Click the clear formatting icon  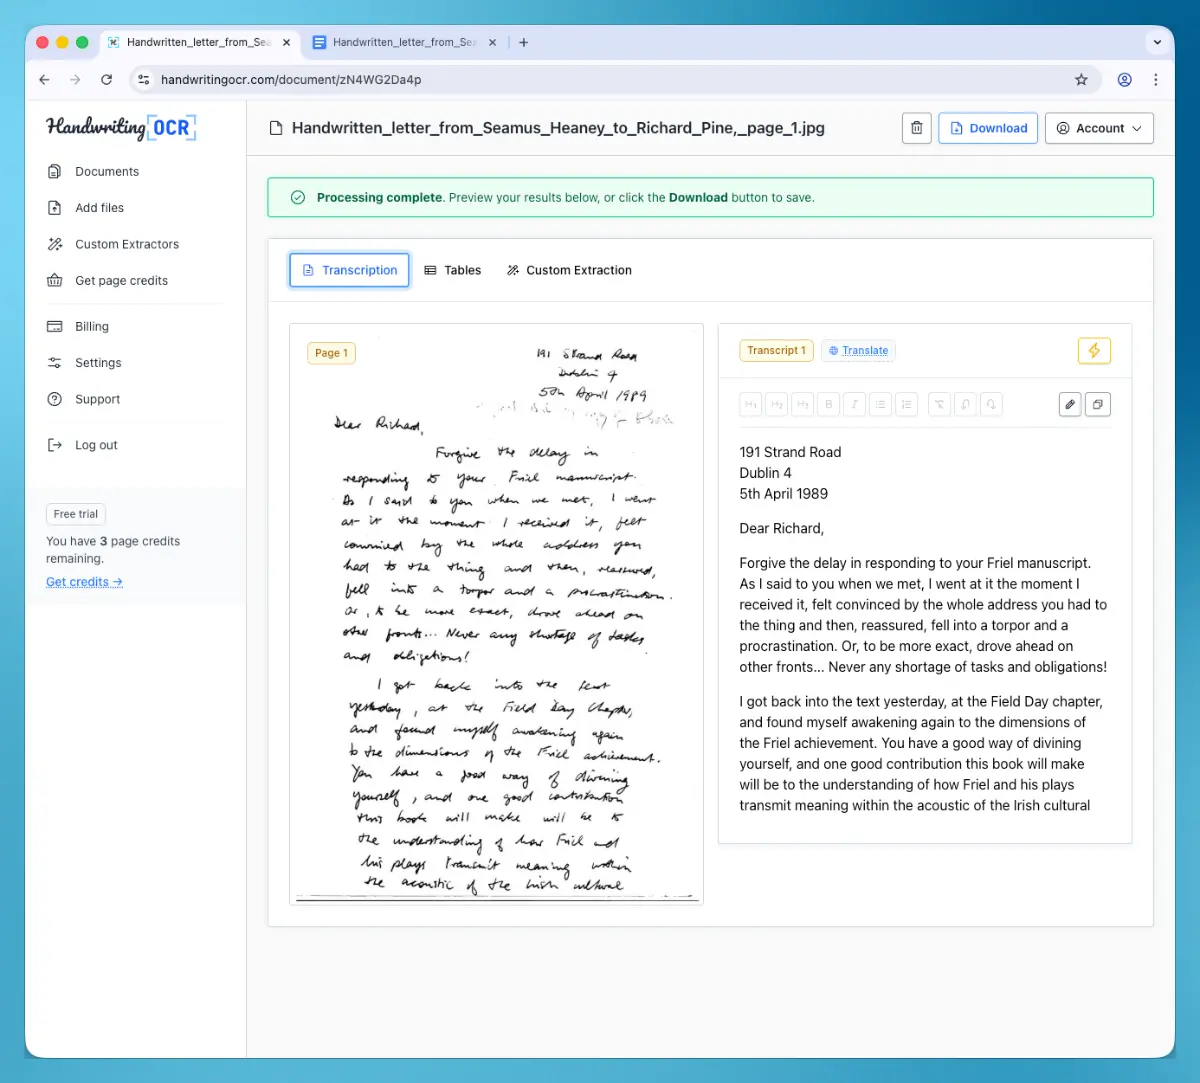click(939, 405)
